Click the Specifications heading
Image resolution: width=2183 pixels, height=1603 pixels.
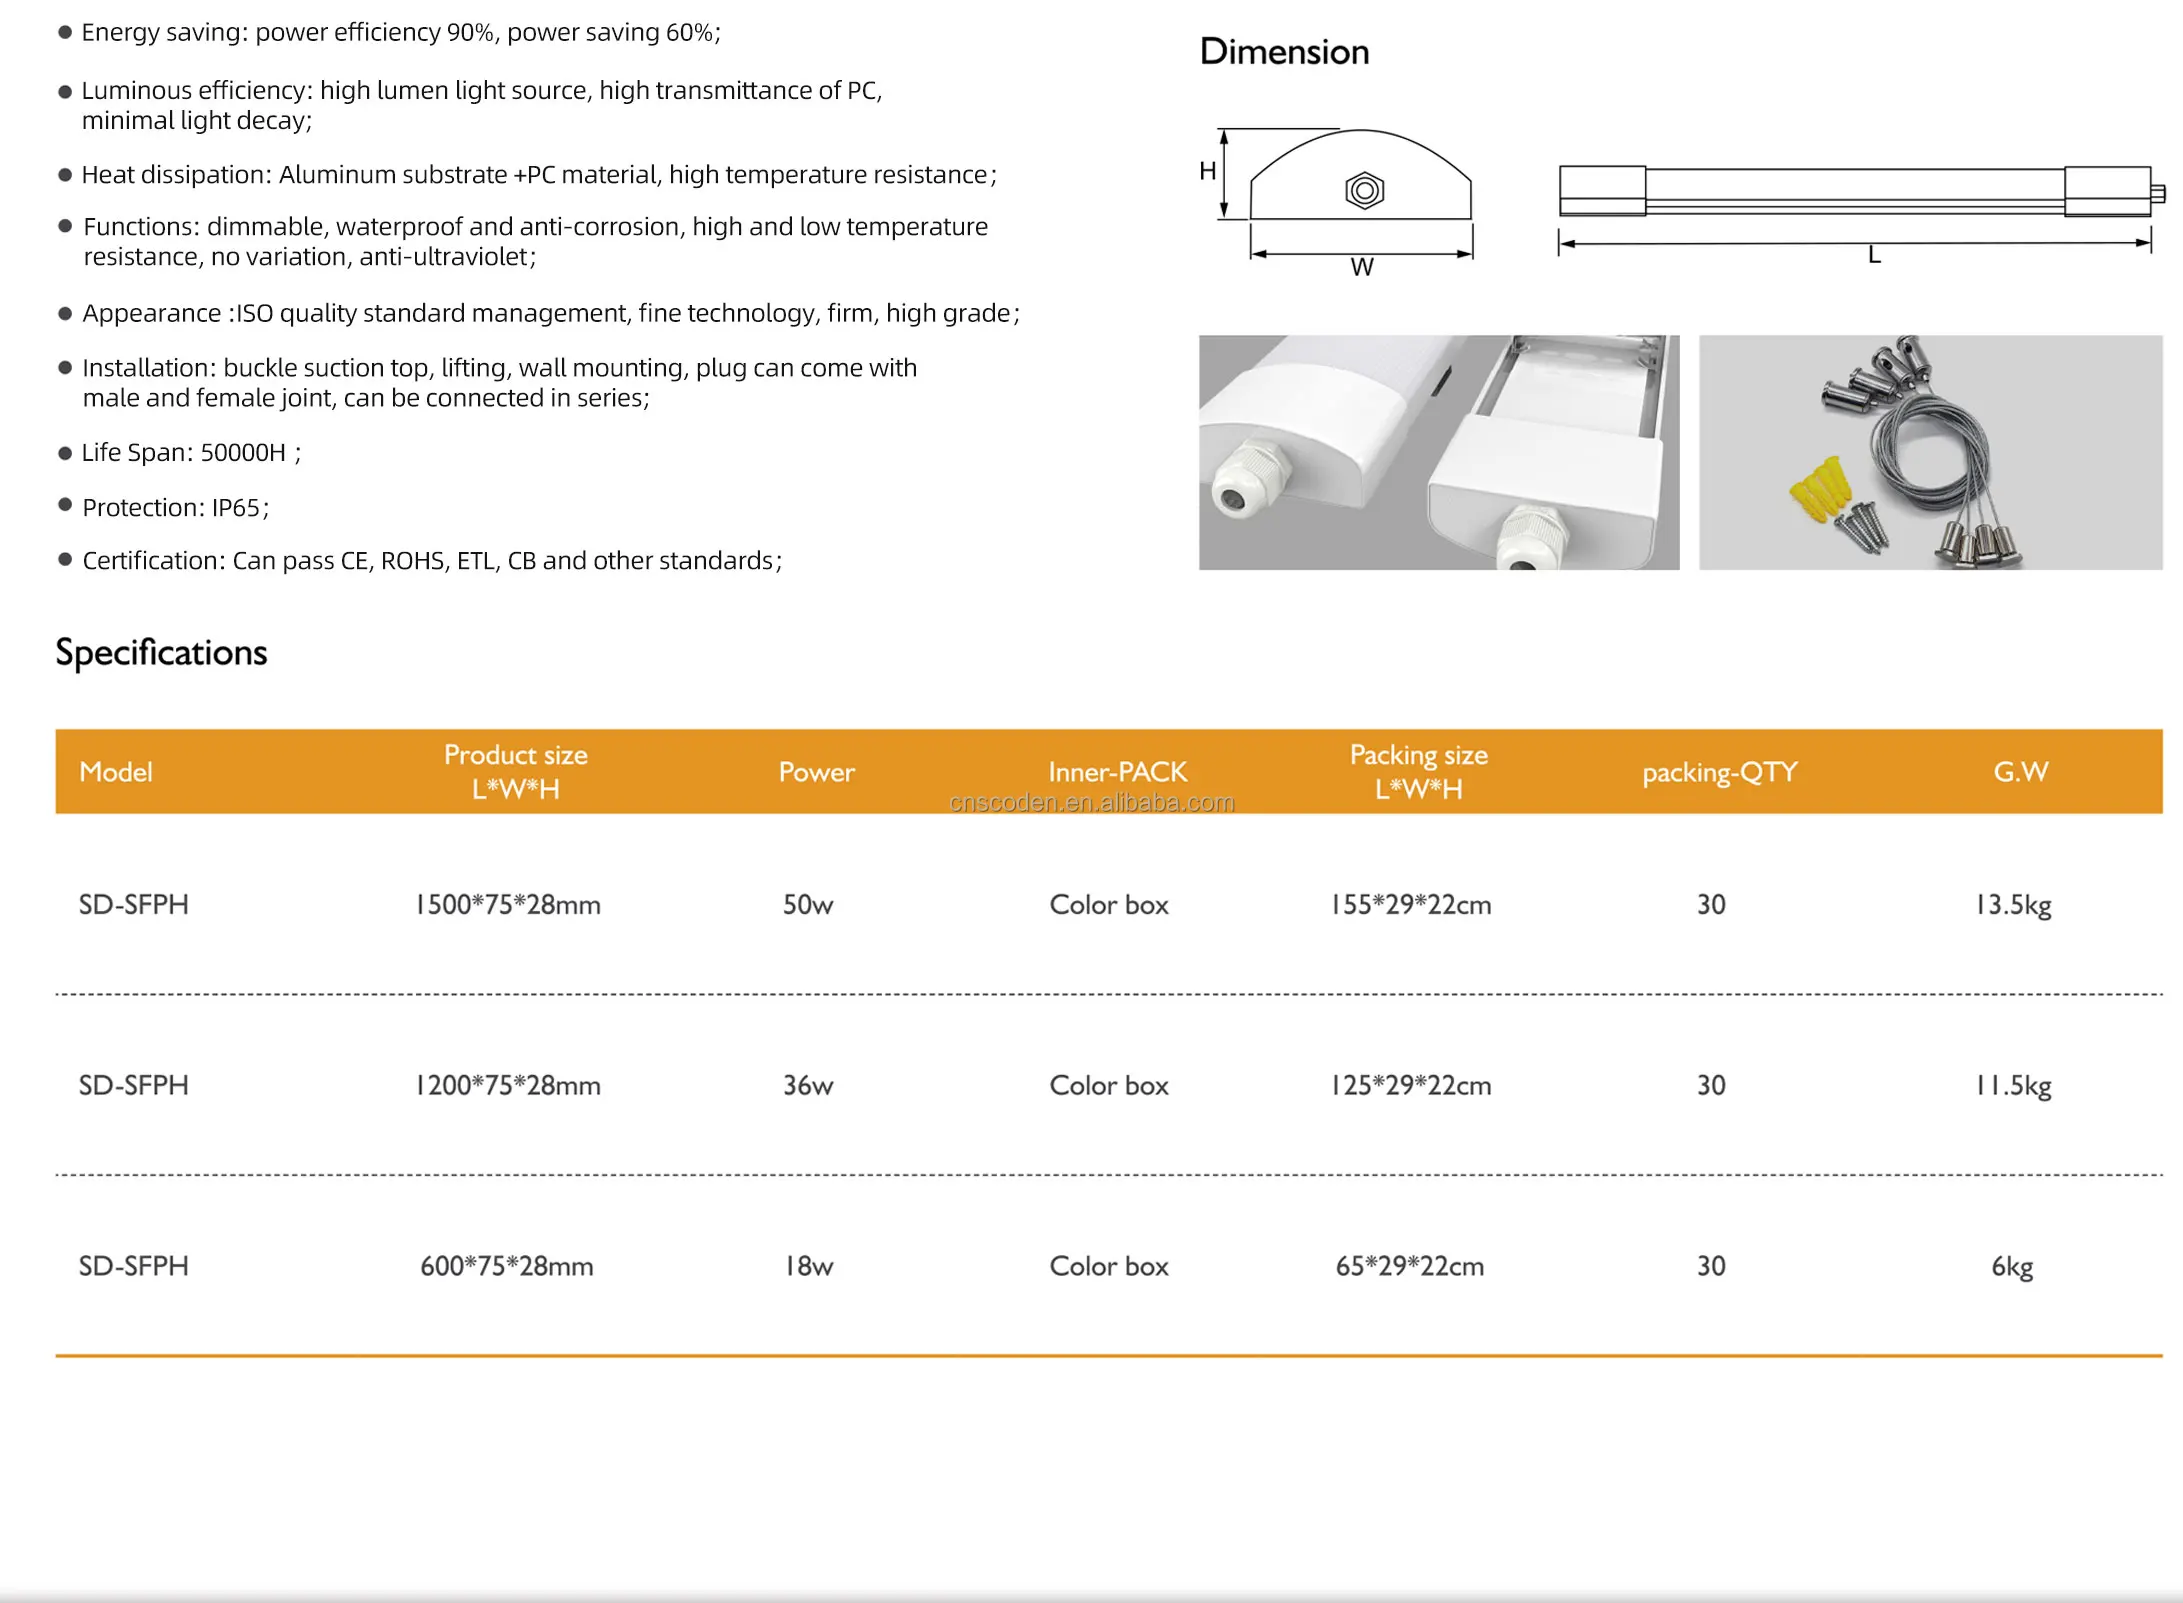161,652
